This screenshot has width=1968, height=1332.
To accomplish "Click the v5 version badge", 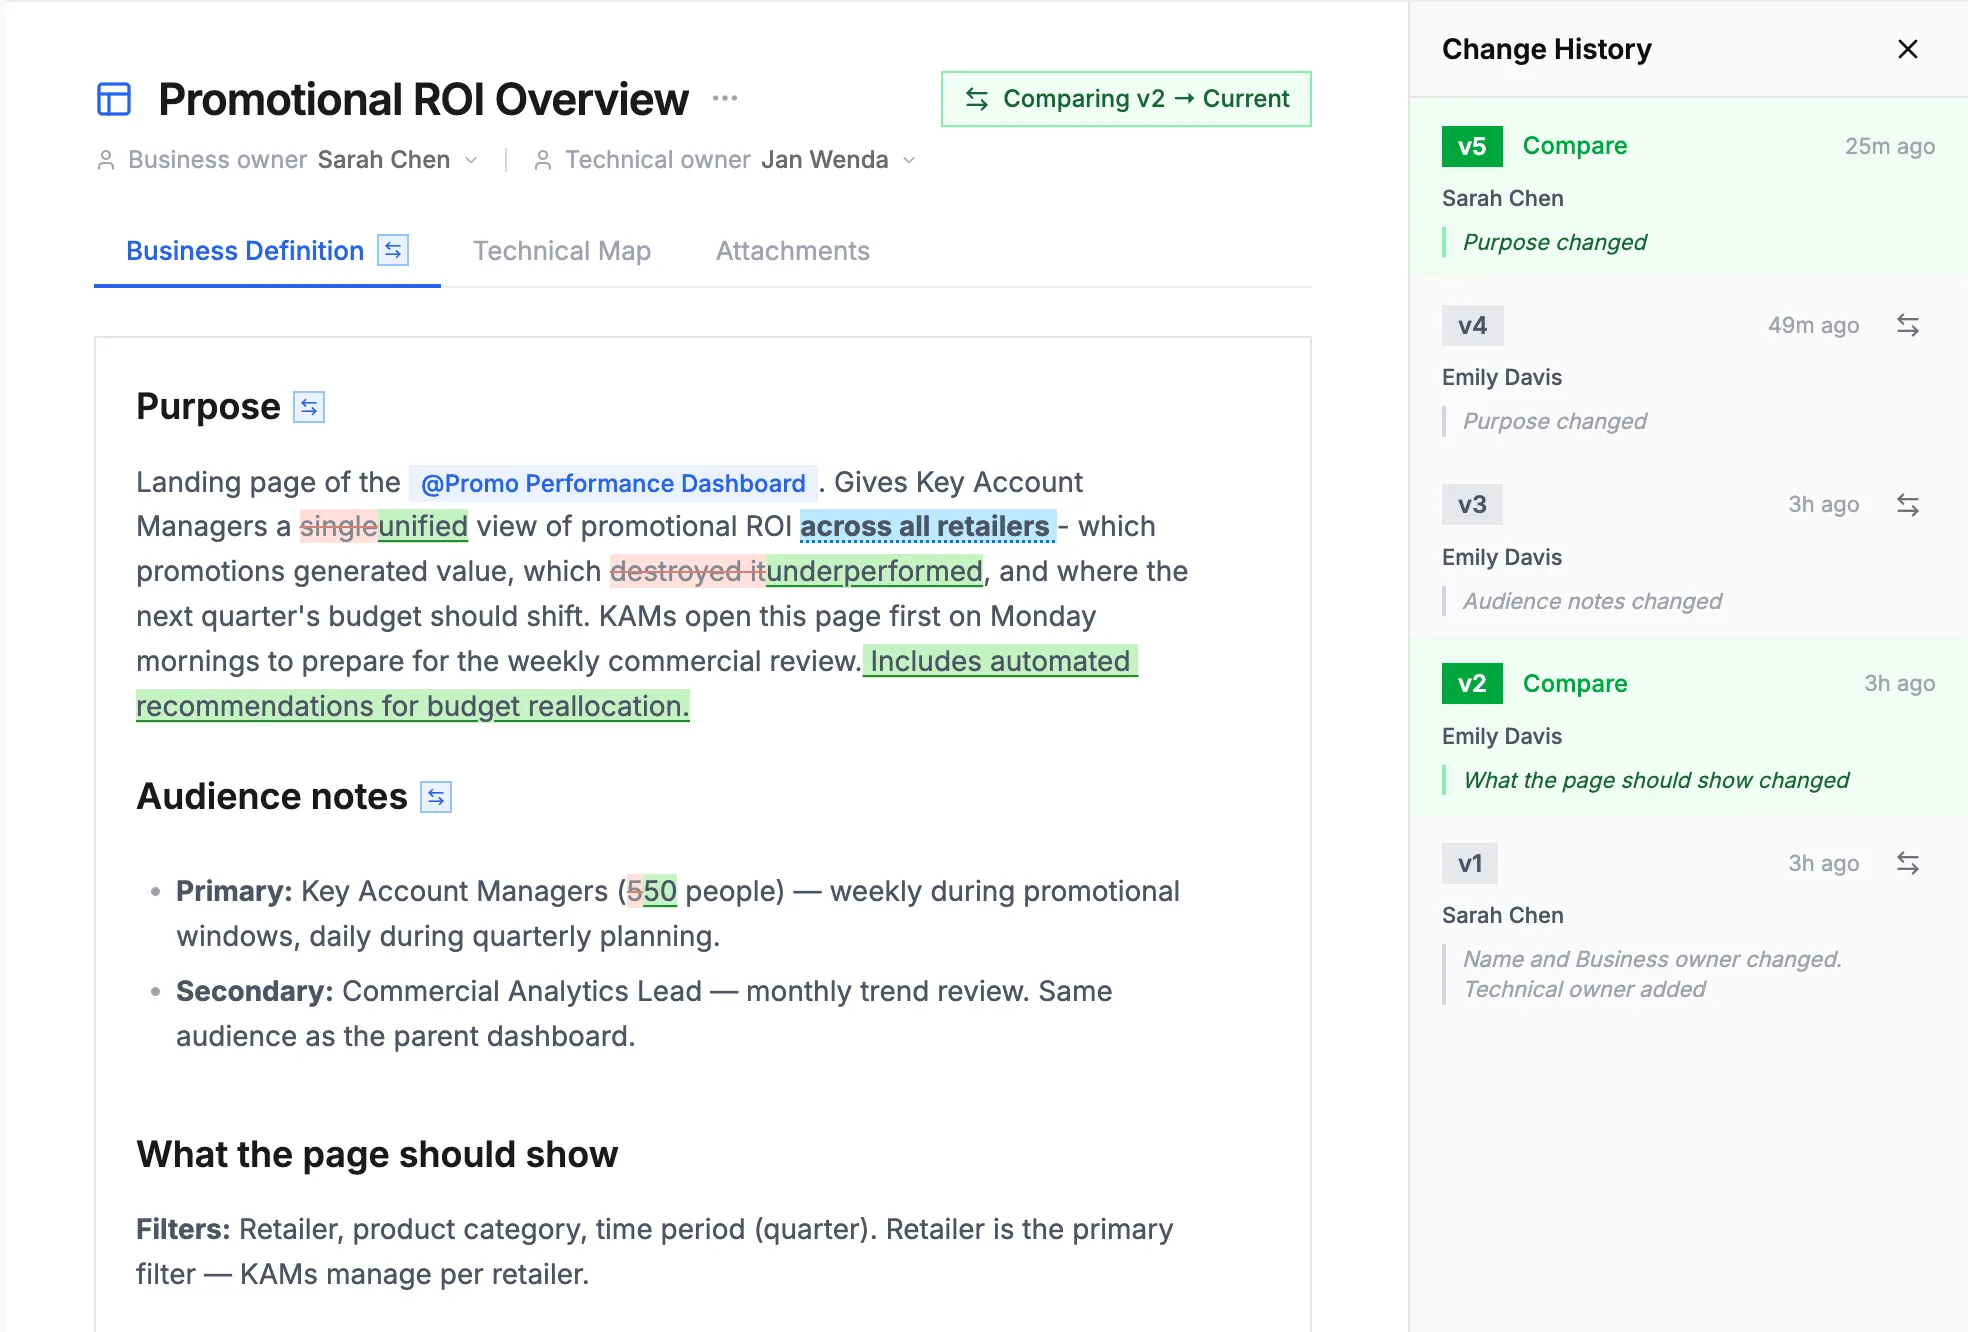I will tap(1472, 146).
